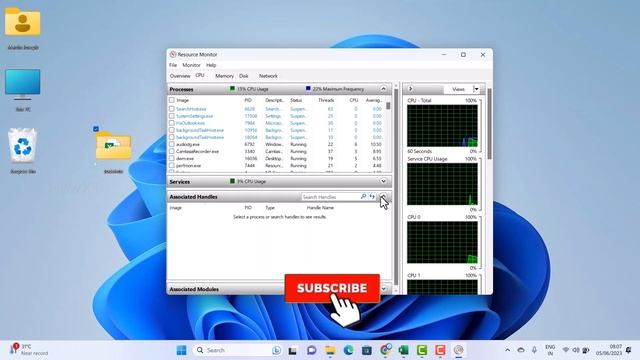The height and width of the screenshot is (360, 640).
Task: Click Resource Monitor taskbar icon
Action: (x=459, y=350)
